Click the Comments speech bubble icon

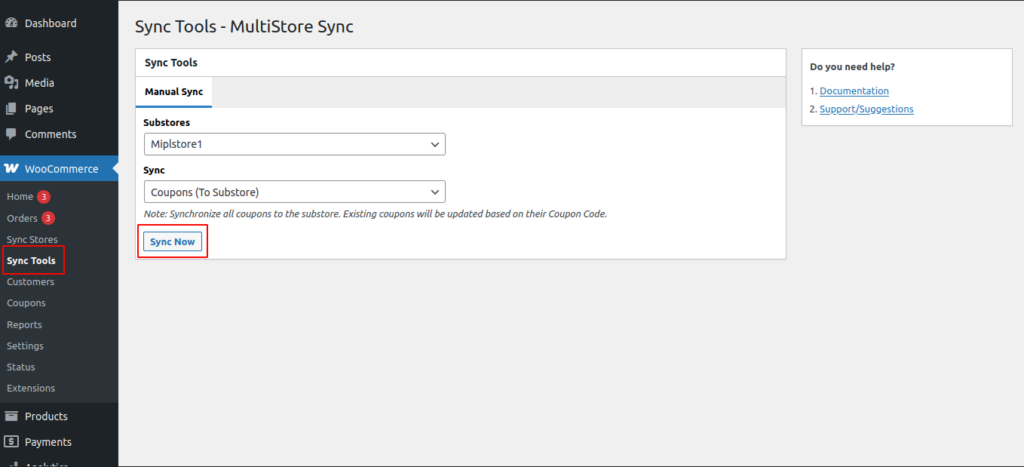[11, 134]
